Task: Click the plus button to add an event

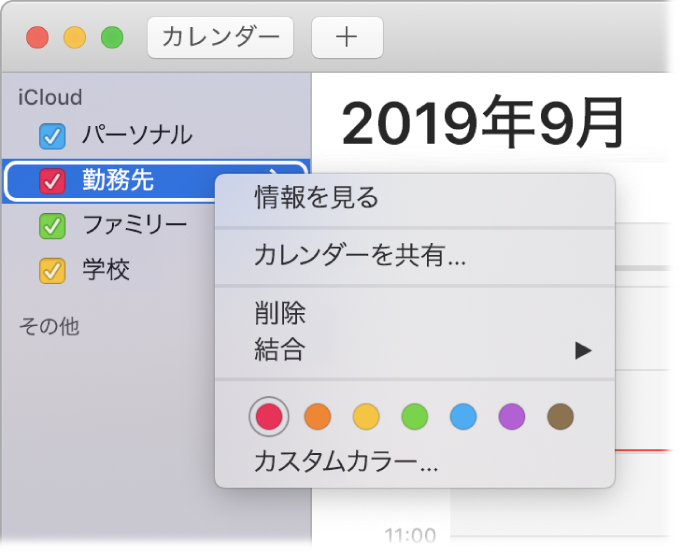Action: coord(347,37)
